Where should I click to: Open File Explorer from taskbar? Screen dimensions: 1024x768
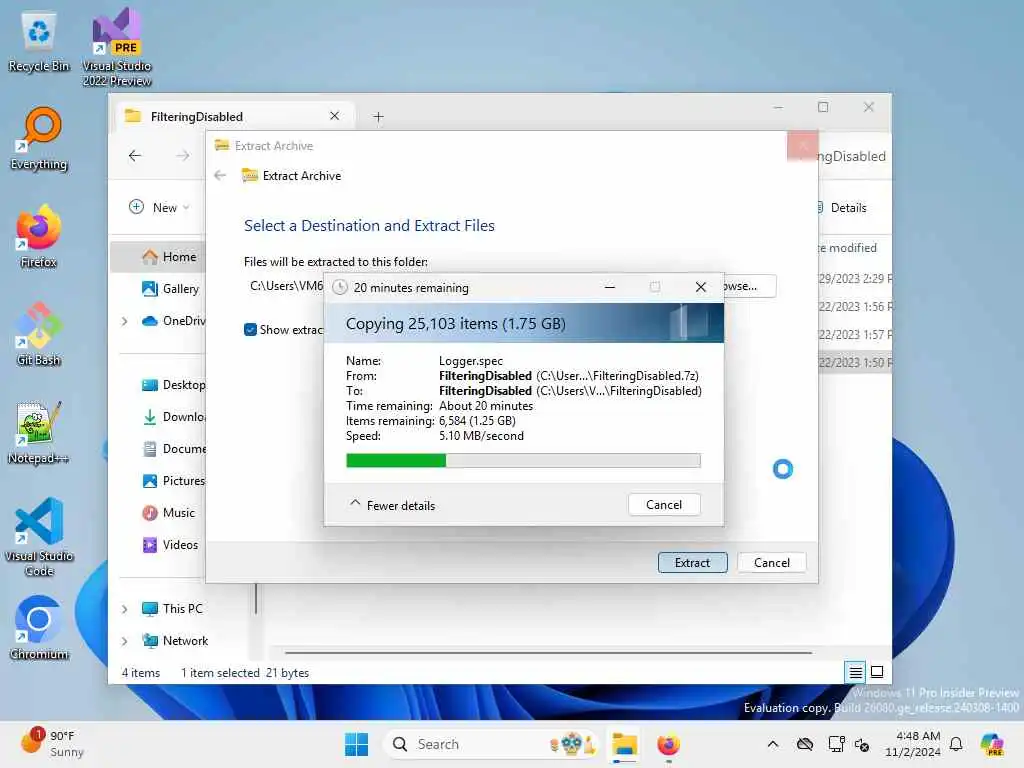[x=624, y=744]
